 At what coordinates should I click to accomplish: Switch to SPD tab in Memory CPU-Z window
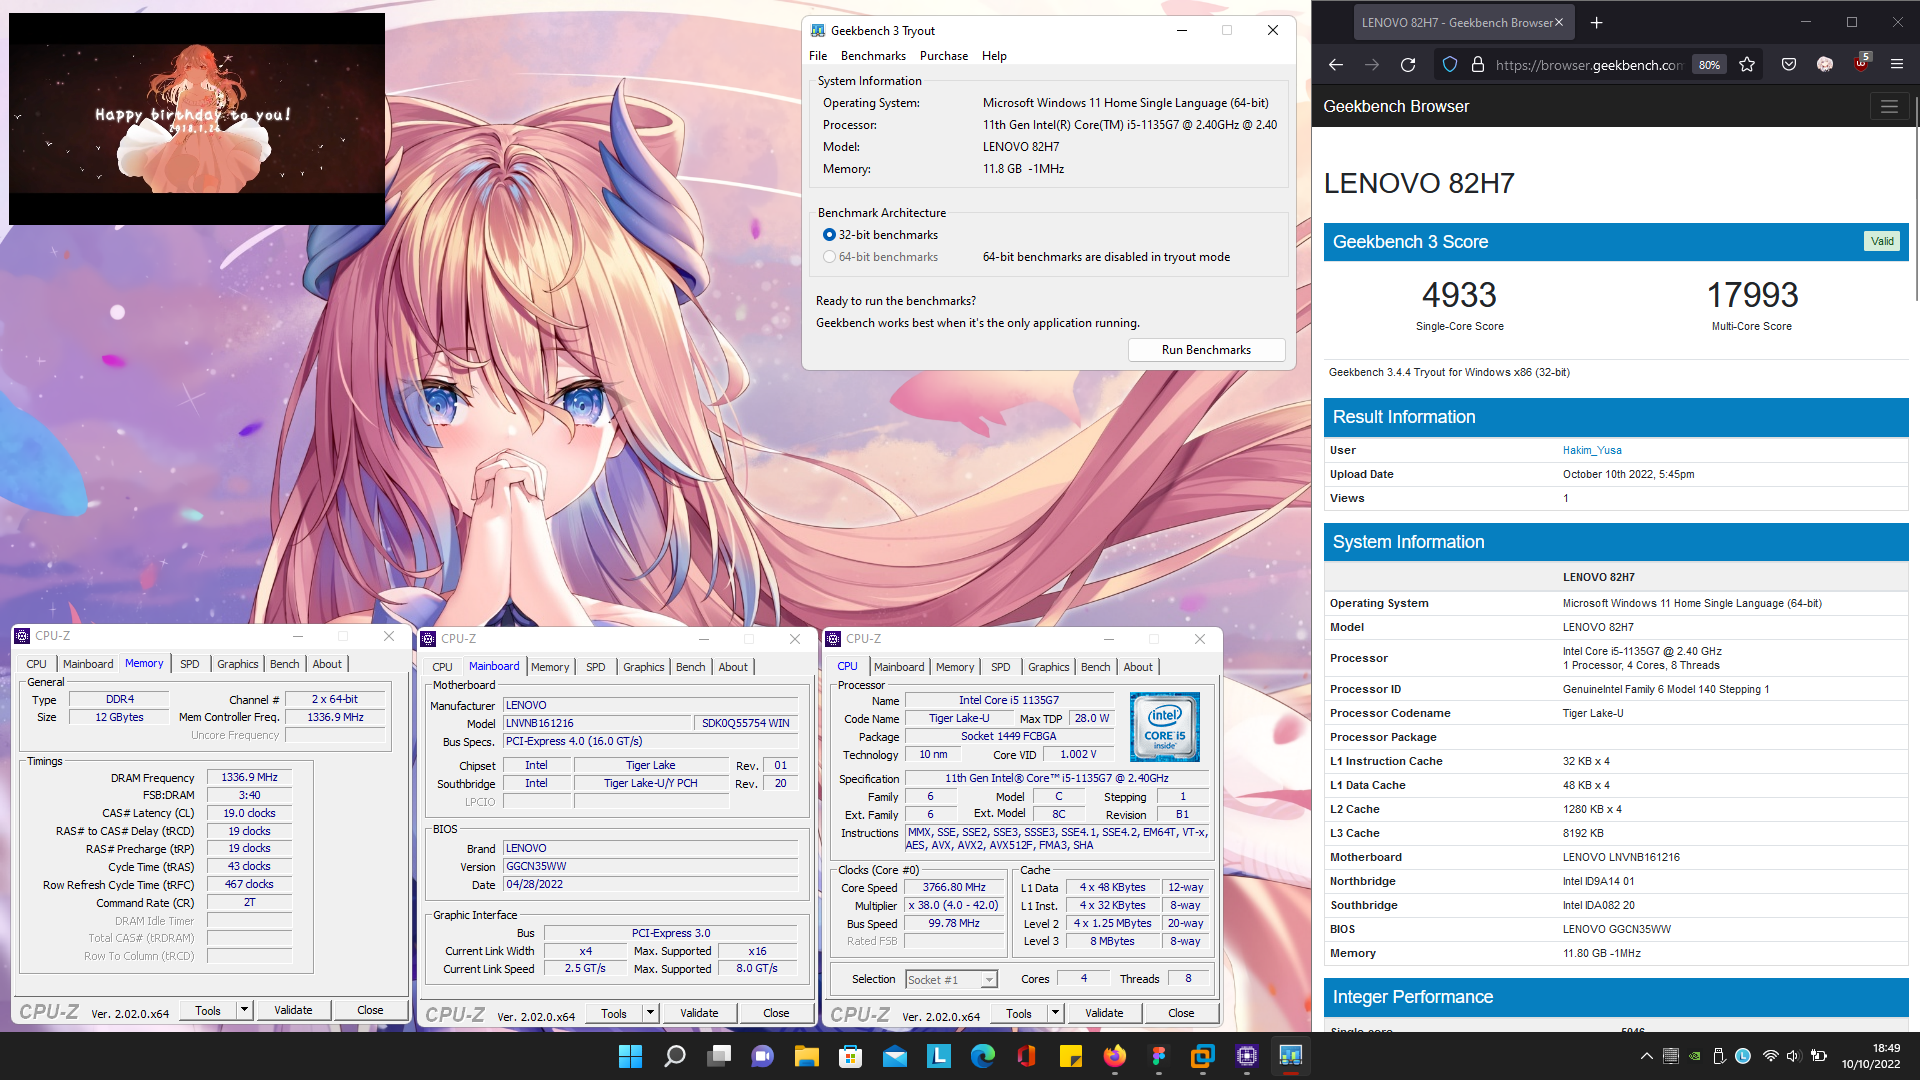tap(190, 664)
